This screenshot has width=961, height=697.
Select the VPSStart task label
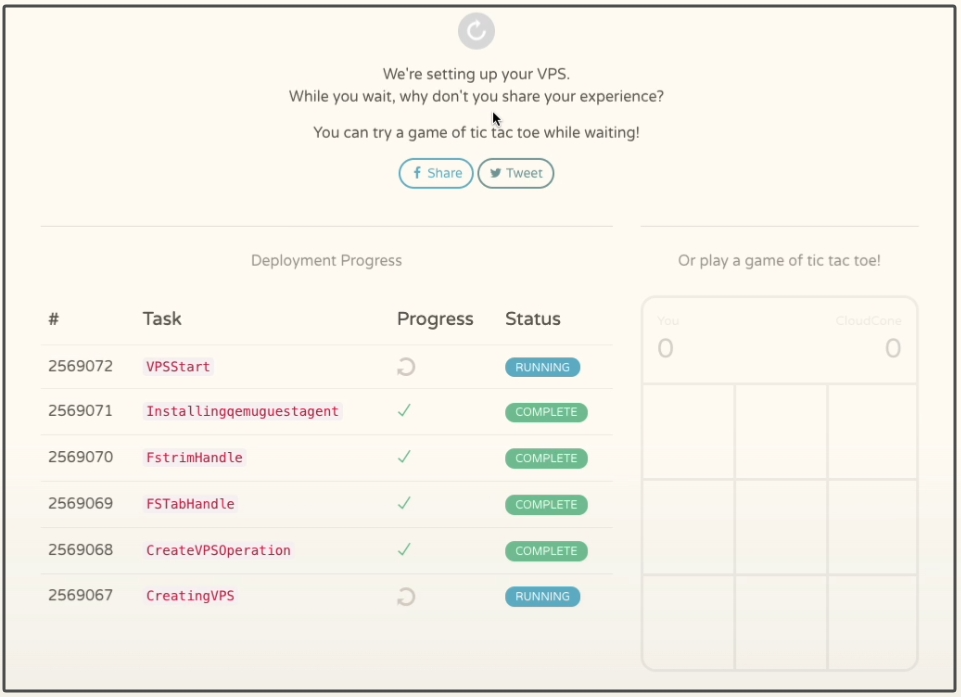pyautogui.click(x=178, y=367)
